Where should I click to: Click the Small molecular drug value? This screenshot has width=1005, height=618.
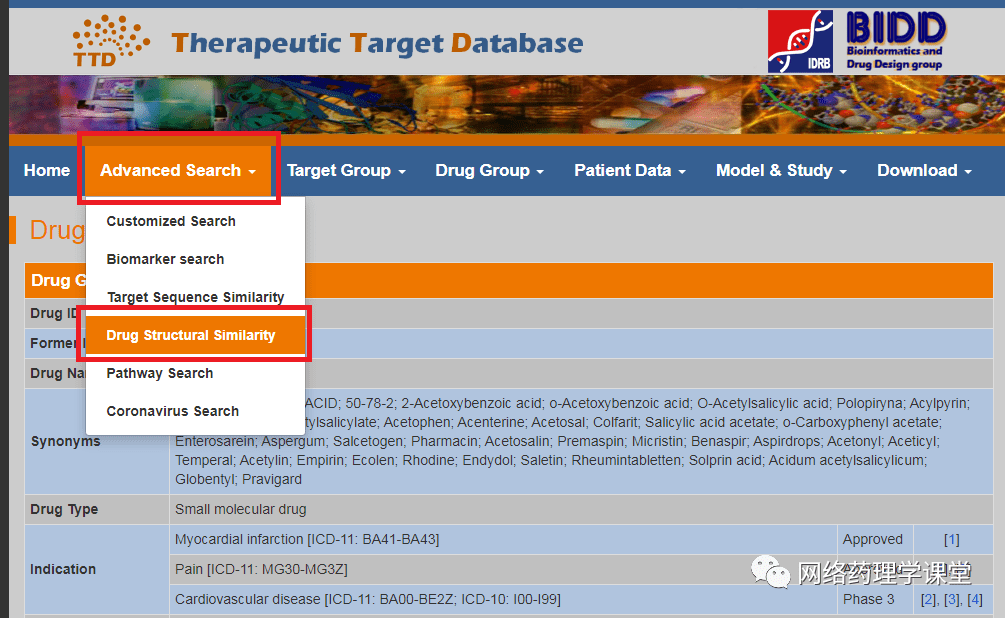coord(240,510)
